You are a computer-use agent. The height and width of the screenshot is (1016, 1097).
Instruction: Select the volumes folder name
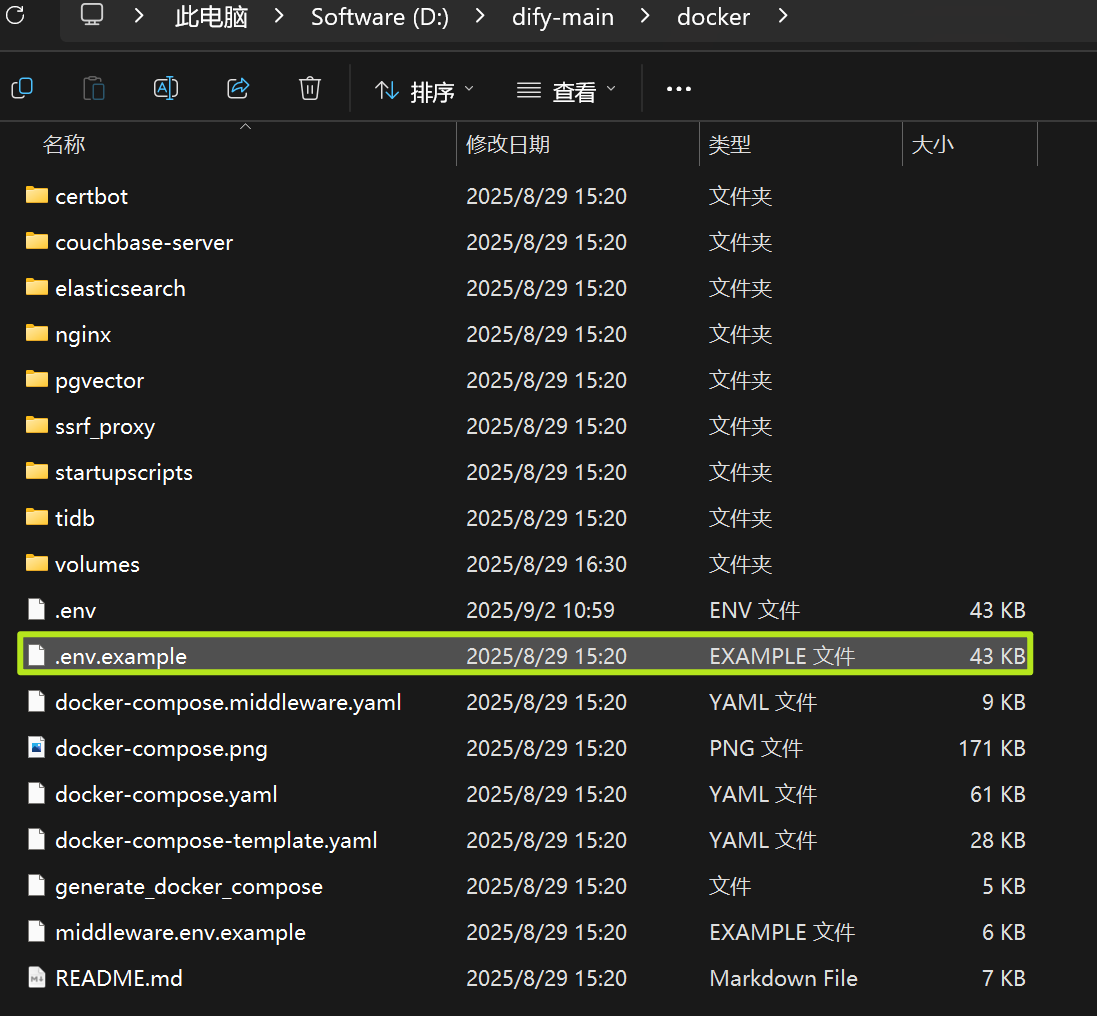(97, 565)
